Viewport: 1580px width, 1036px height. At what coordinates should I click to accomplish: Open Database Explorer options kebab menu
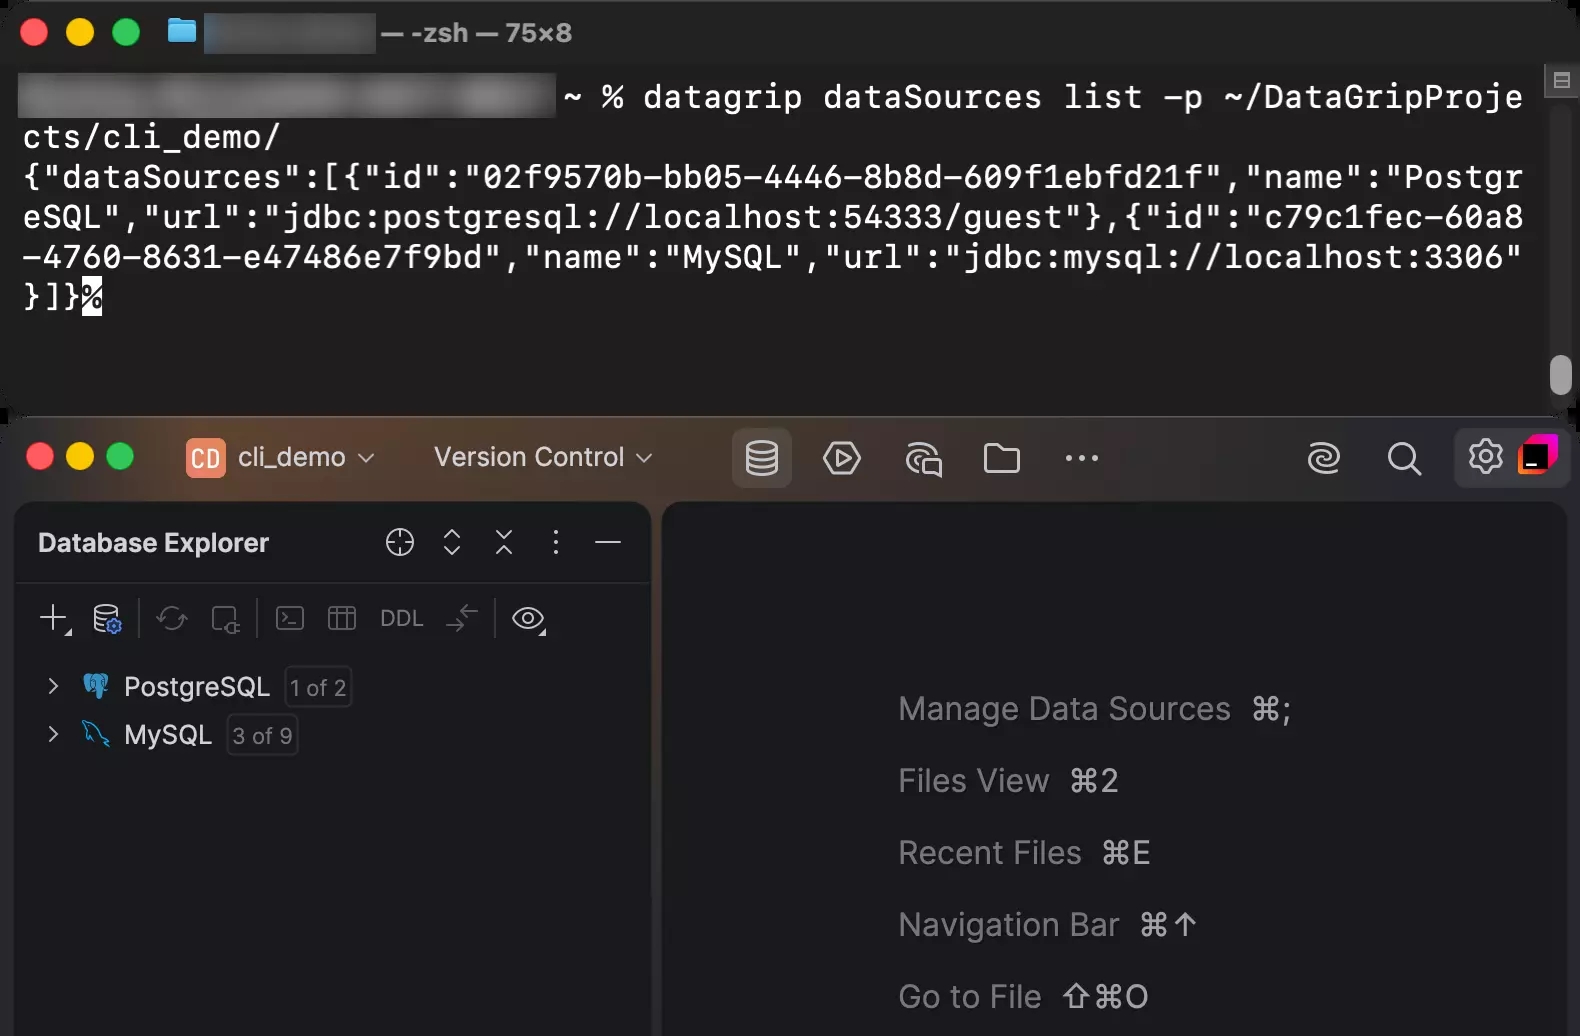[556, 542]
